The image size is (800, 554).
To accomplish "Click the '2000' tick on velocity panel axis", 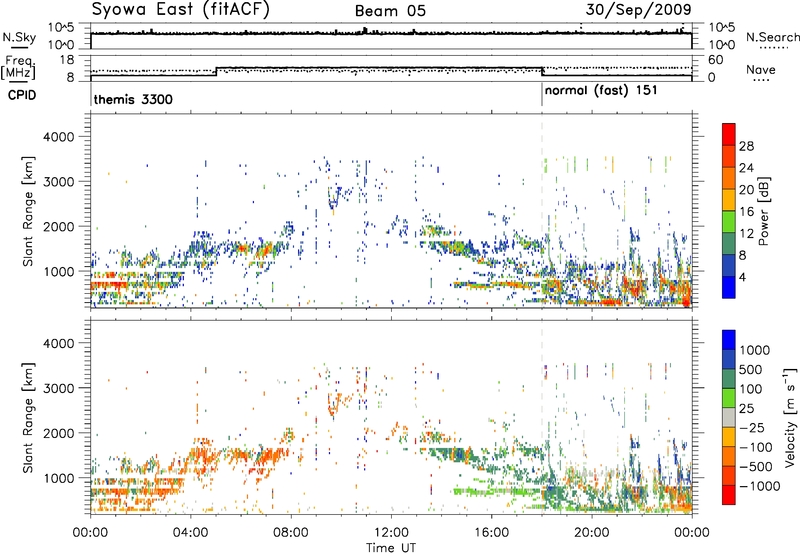I will point(58,433).
